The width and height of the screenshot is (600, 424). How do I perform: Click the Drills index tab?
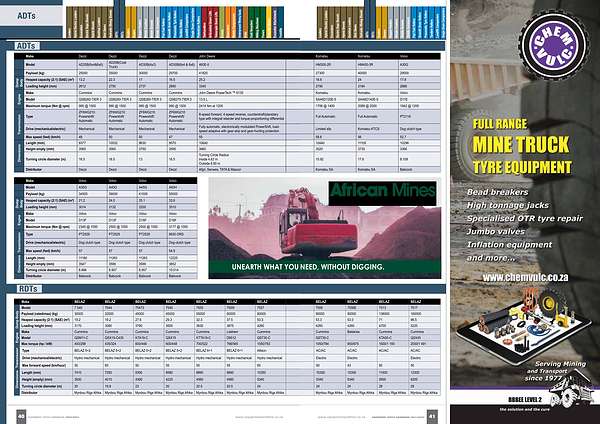click(245, 22)
